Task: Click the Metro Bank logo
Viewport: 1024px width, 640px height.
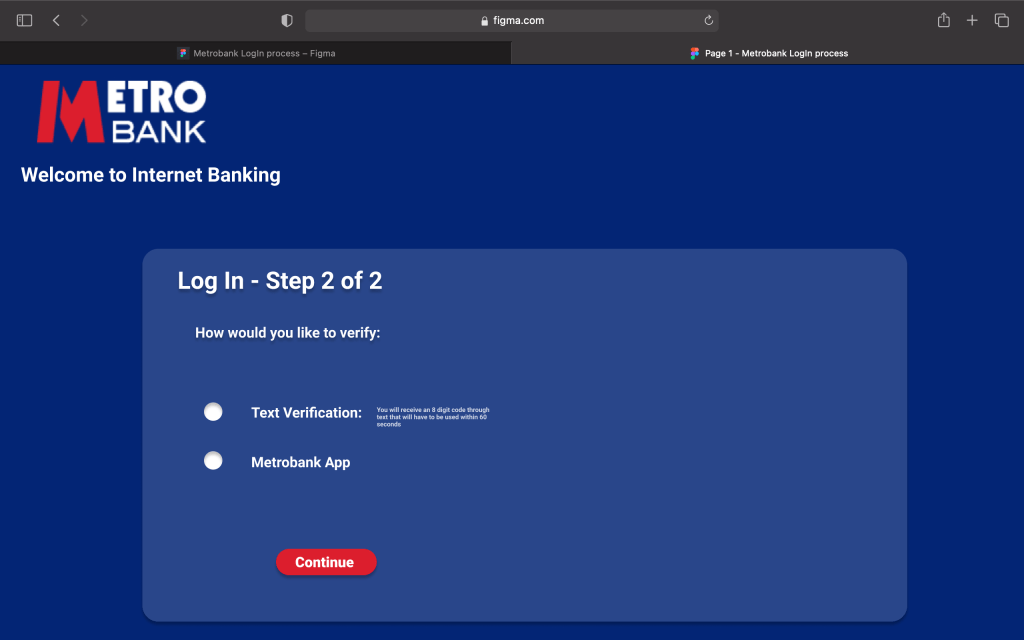Action: [x=121, y=112]
